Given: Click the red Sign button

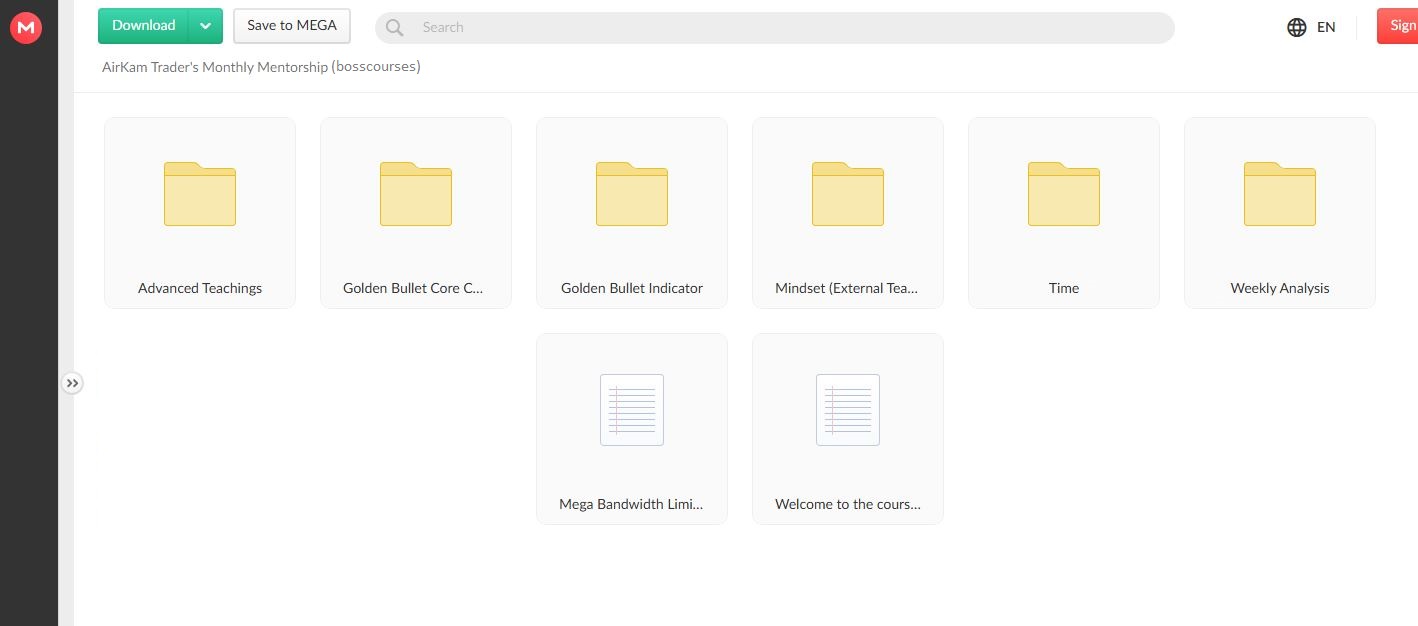Looking at the screenshot, I should click(x=1400, y=26).
